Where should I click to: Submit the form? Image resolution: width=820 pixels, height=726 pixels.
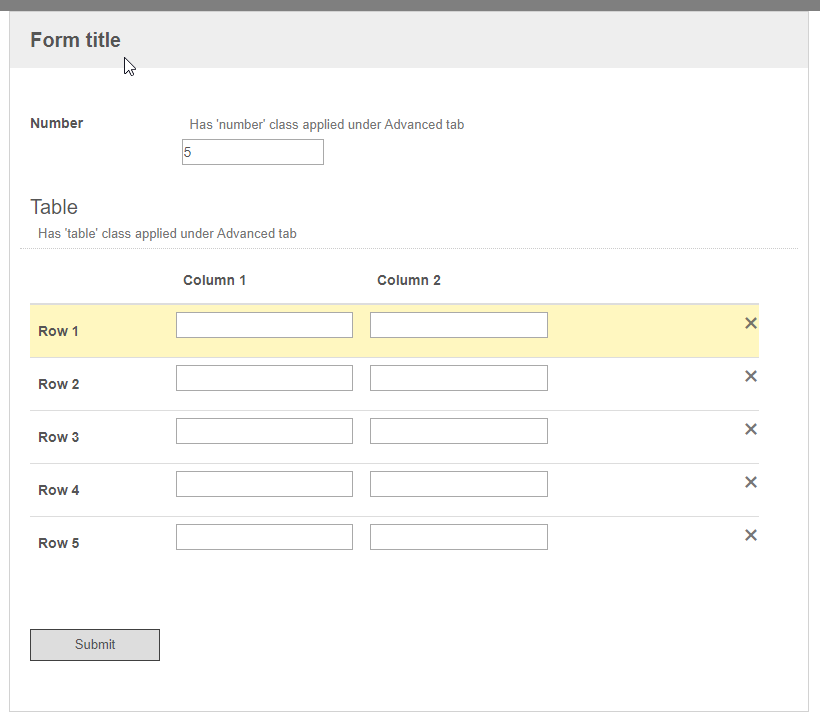(95, 645)
